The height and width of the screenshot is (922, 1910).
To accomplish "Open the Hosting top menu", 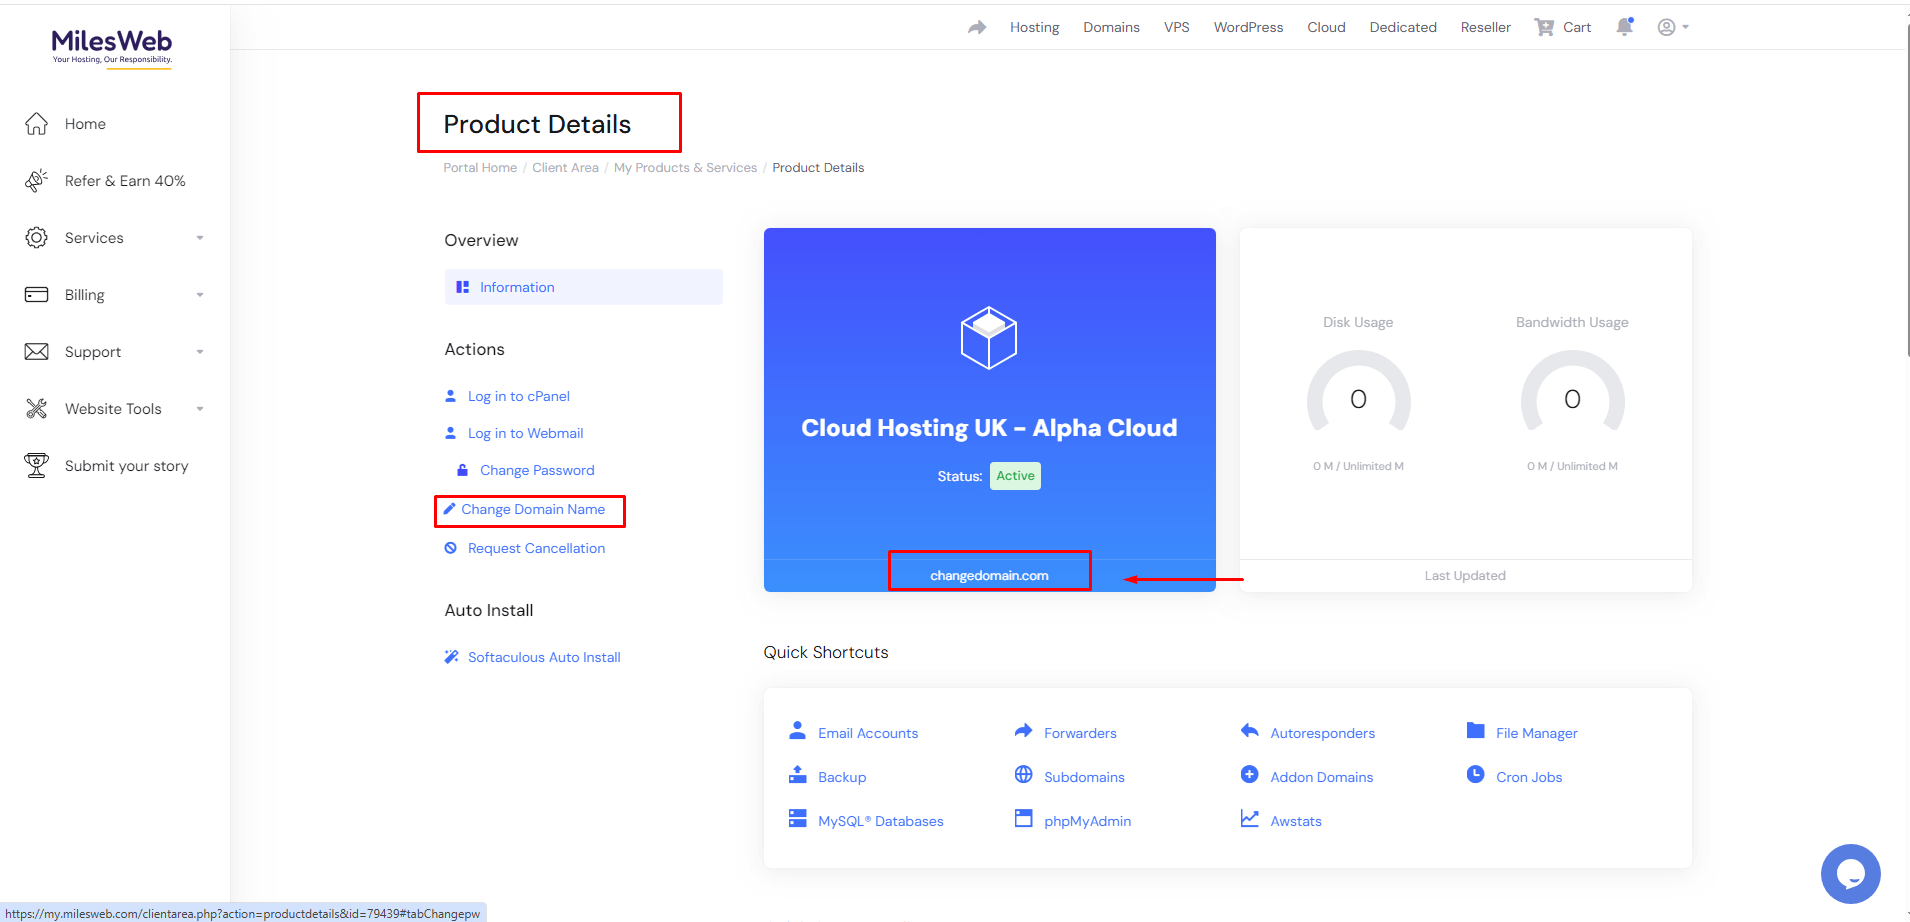I will (1034, 27).
